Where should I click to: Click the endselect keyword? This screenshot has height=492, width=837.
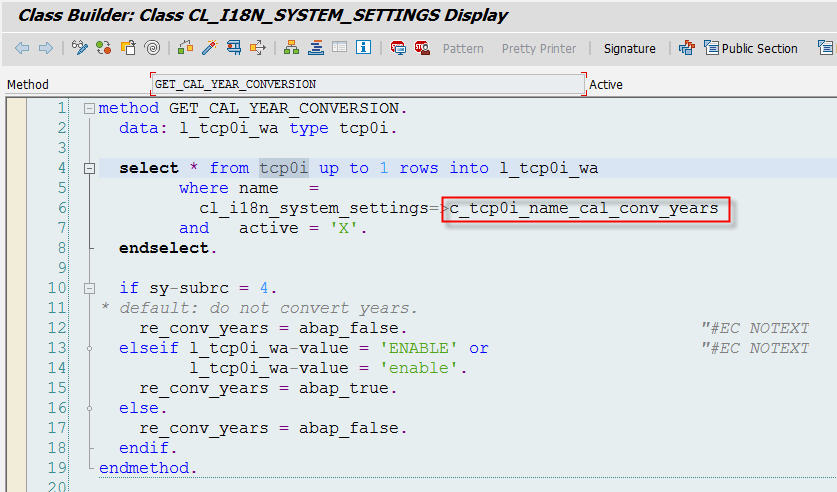point(164,248)
